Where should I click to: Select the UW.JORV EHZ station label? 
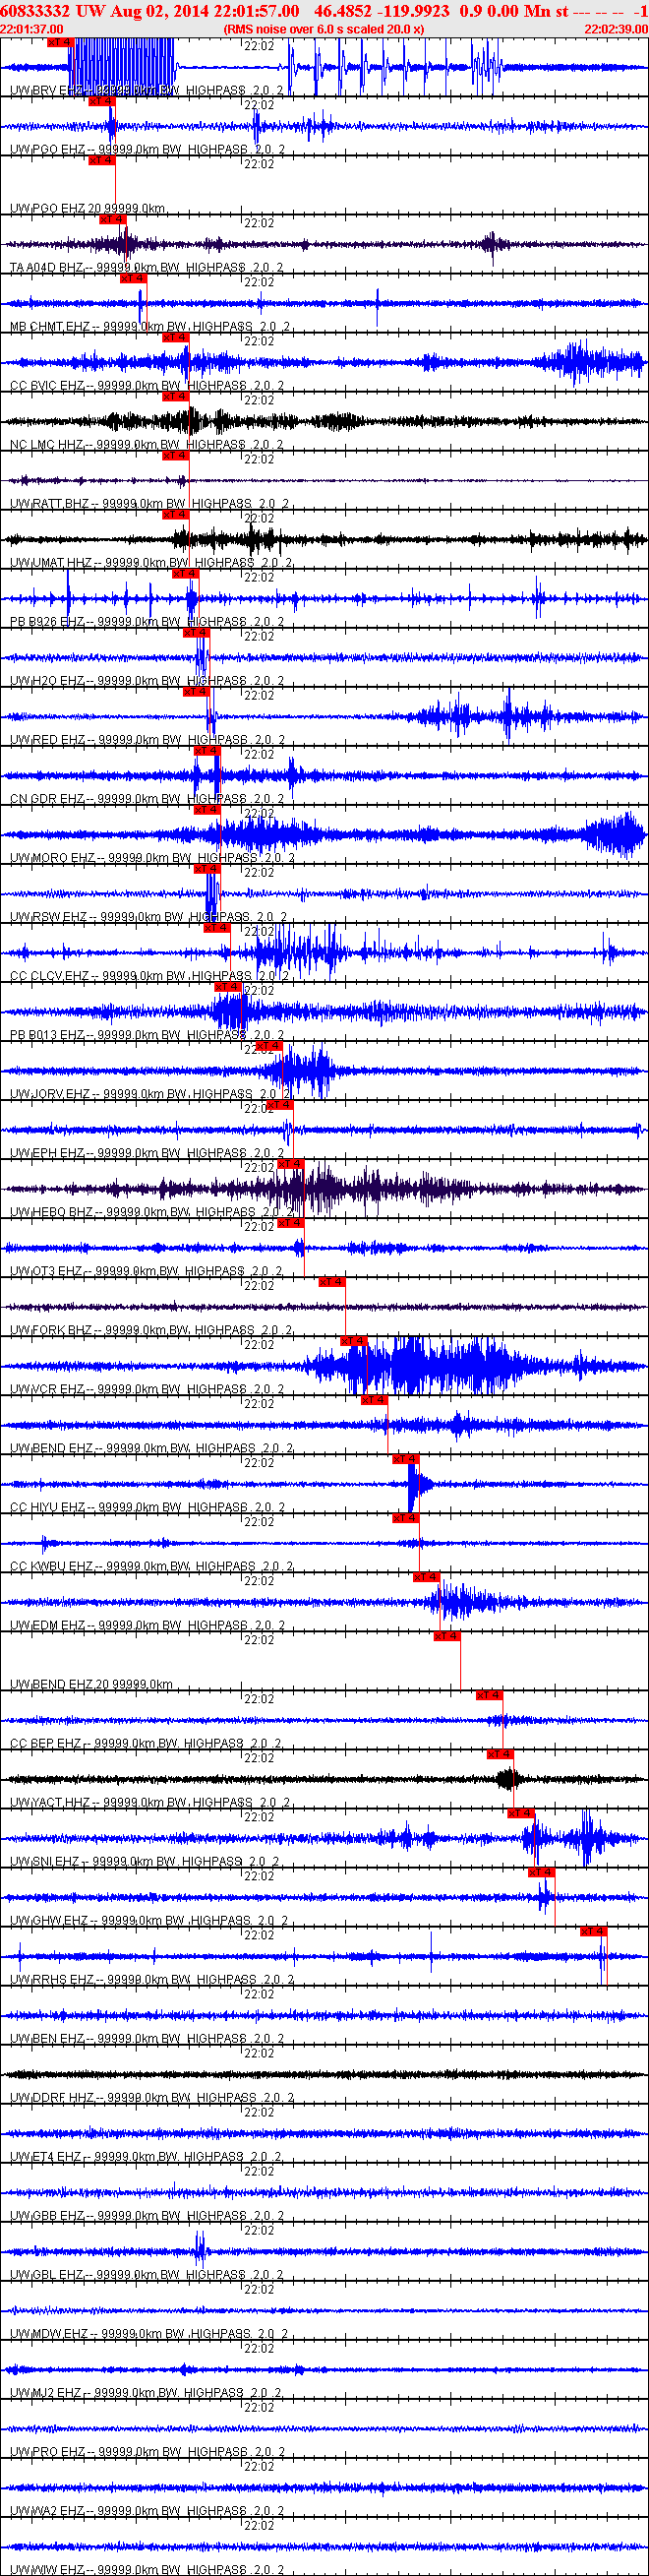pyautogui.click(x=150, y=1093)
